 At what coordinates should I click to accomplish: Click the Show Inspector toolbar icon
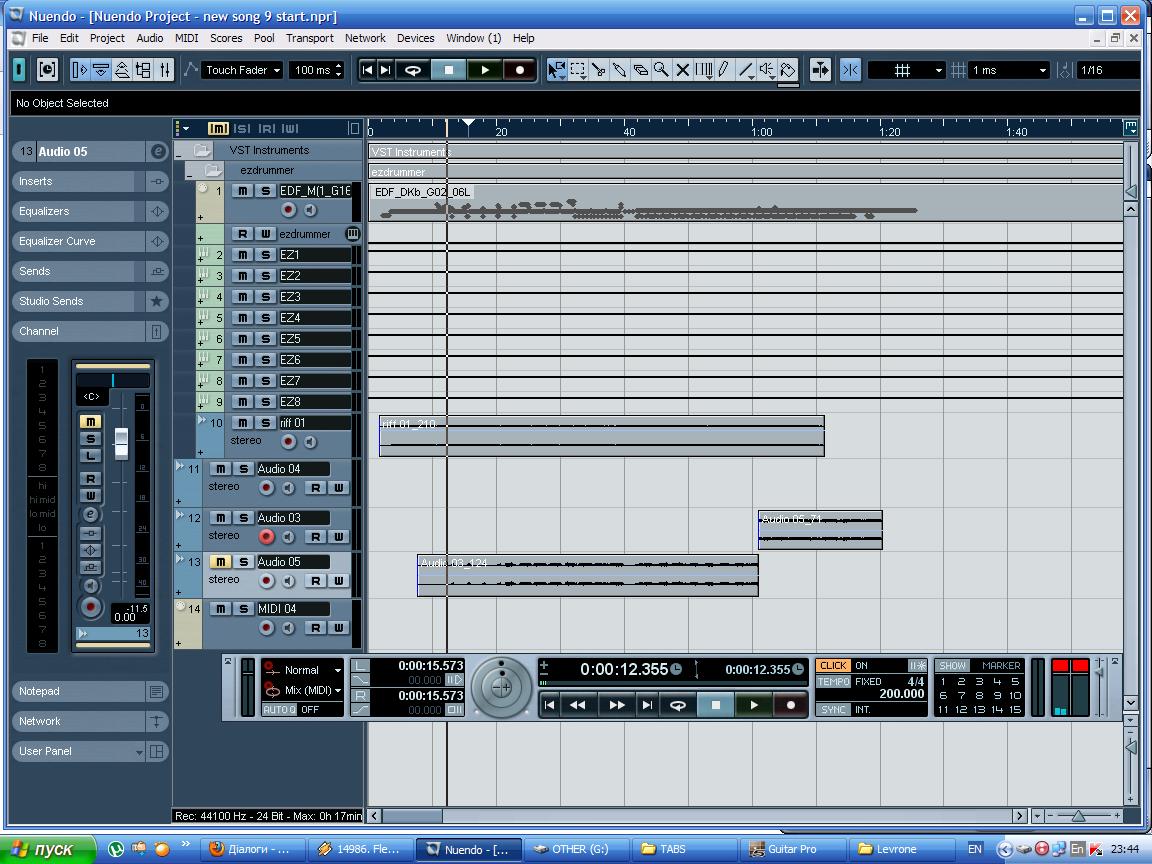click(x=79, y=70)
